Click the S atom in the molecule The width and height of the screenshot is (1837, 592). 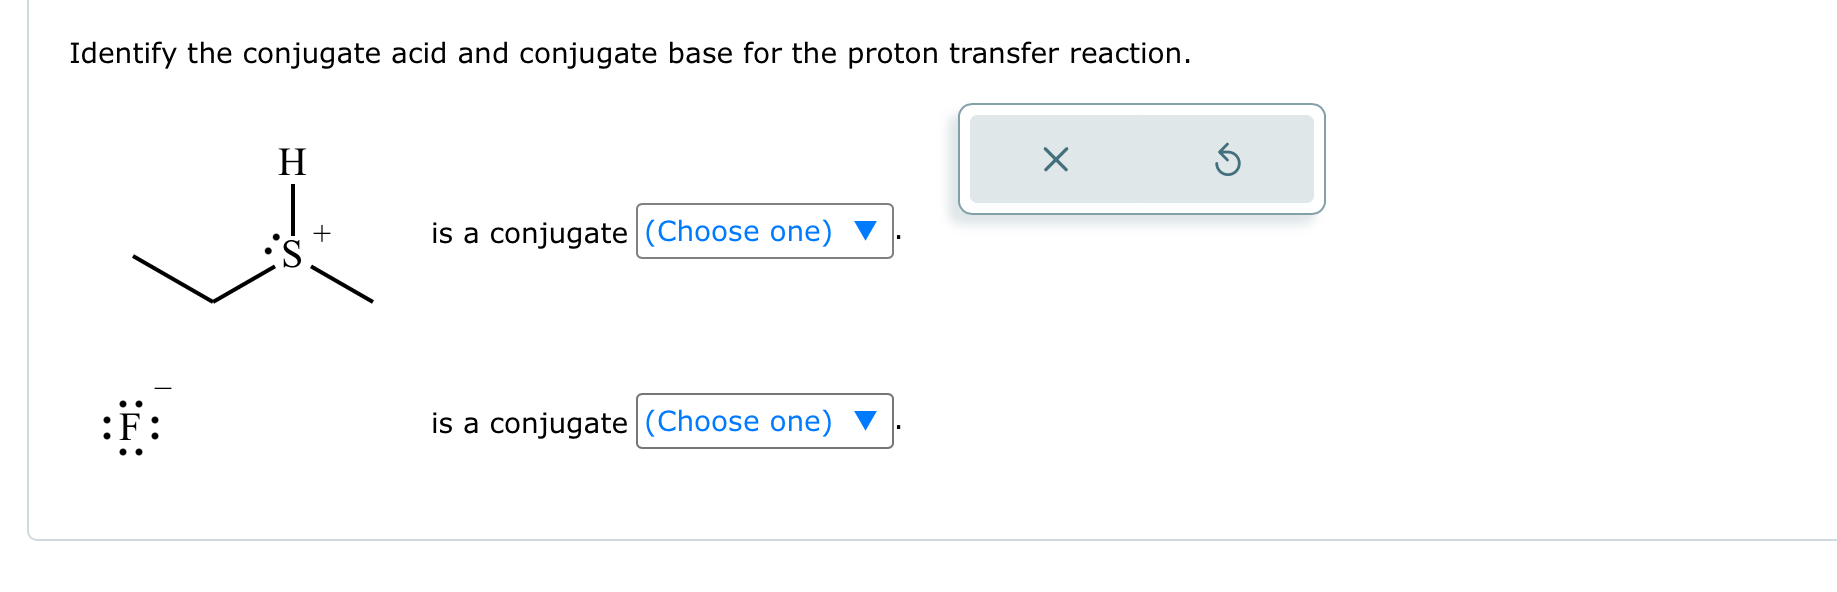click(x=292, y=254)
